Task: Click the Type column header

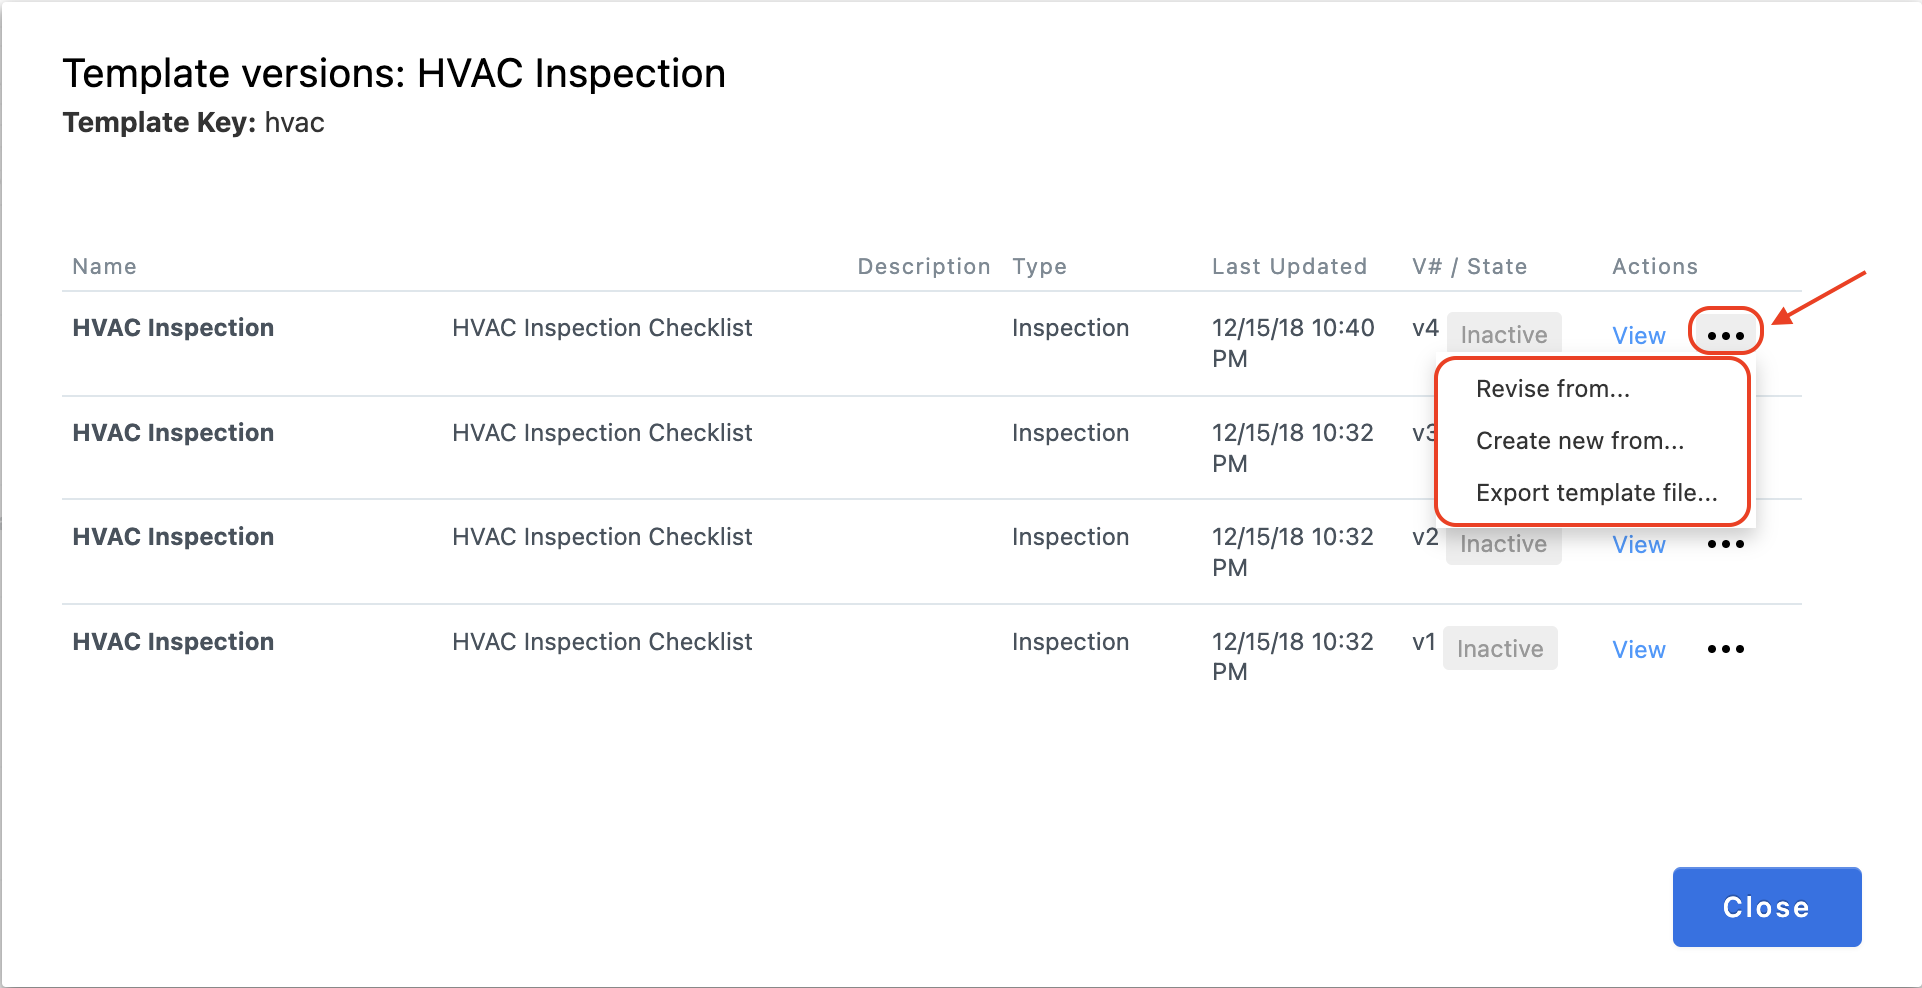Action: [1039, 266]
